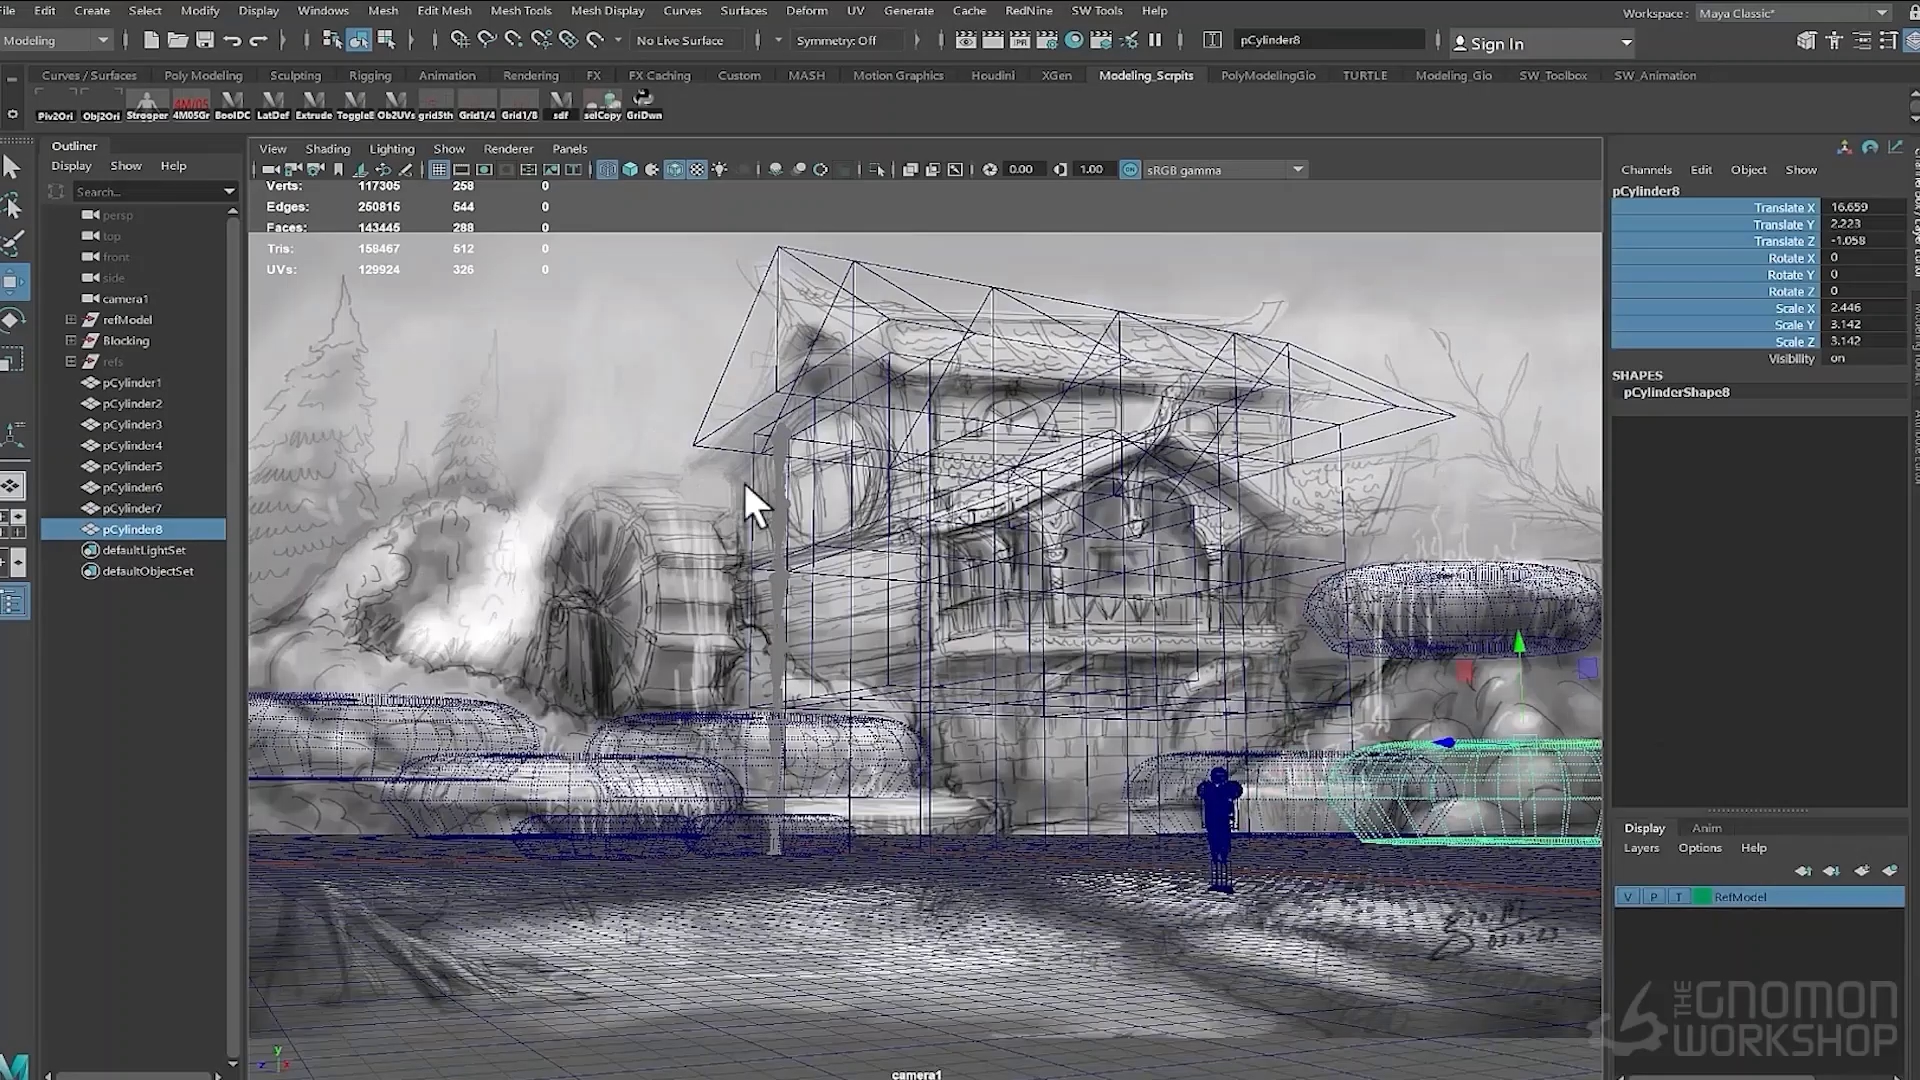Toggle visibility with the V on RefModel layer
1920x1080 pixels.
(x=1628, y=896)
